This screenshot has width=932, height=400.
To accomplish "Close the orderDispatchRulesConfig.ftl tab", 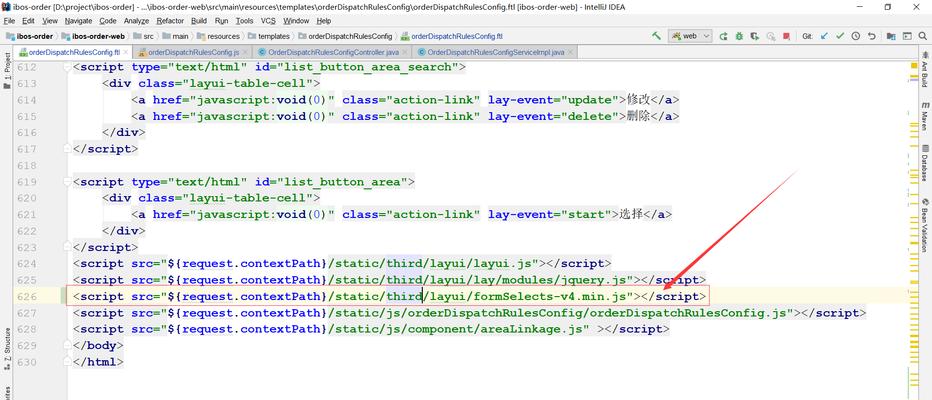I will 126,52.
